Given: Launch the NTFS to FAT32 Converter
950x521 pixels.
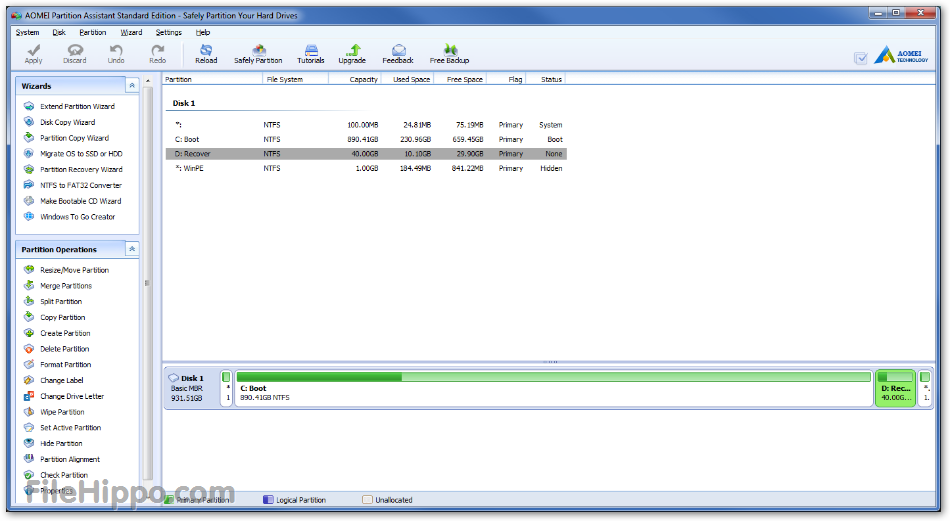Looking at the screenshot, I should click(81, 185).
